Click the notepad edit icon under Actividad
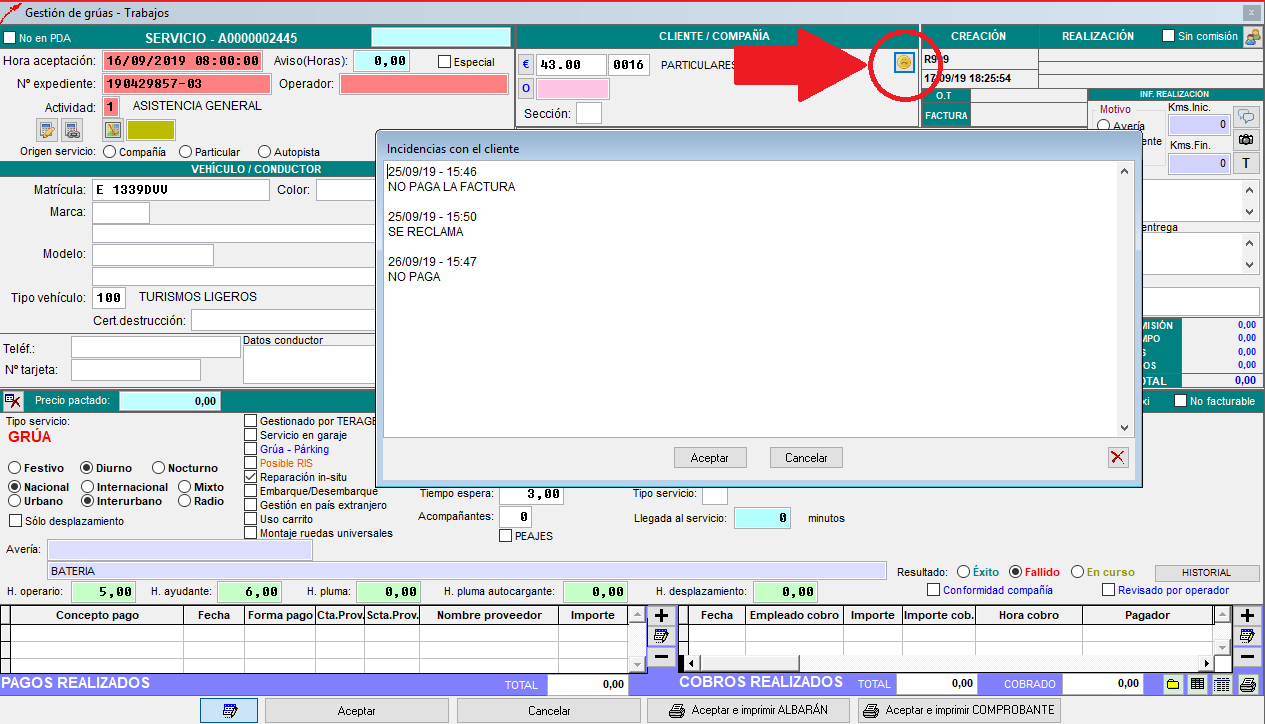 tap(47, 130)
